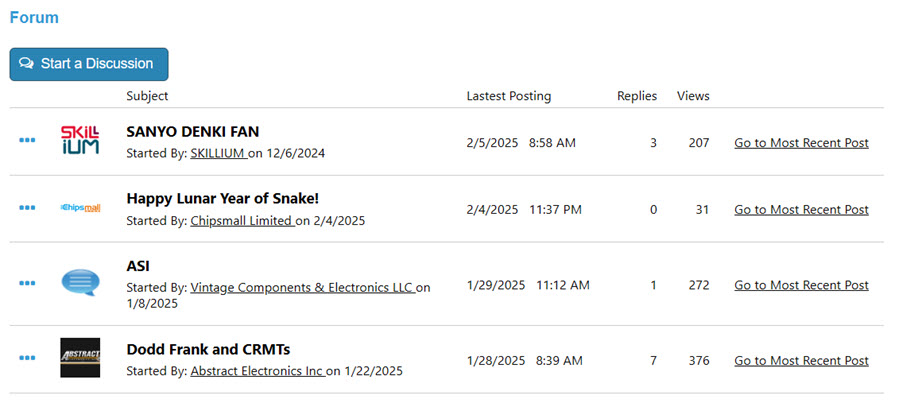899x403 pixels.
Task: Open Dodd Frank and CRMTs thread
Action: click(x=208, y=349)
